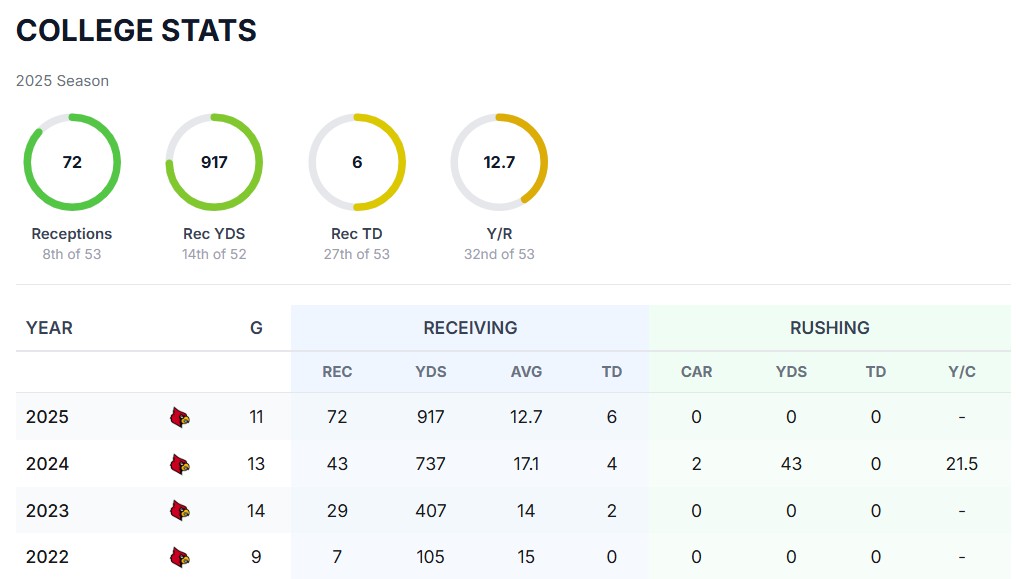Screen dimensions: 1016x579
Task: Click the CAR column header under Rushing
Action: tap(696, 371)
